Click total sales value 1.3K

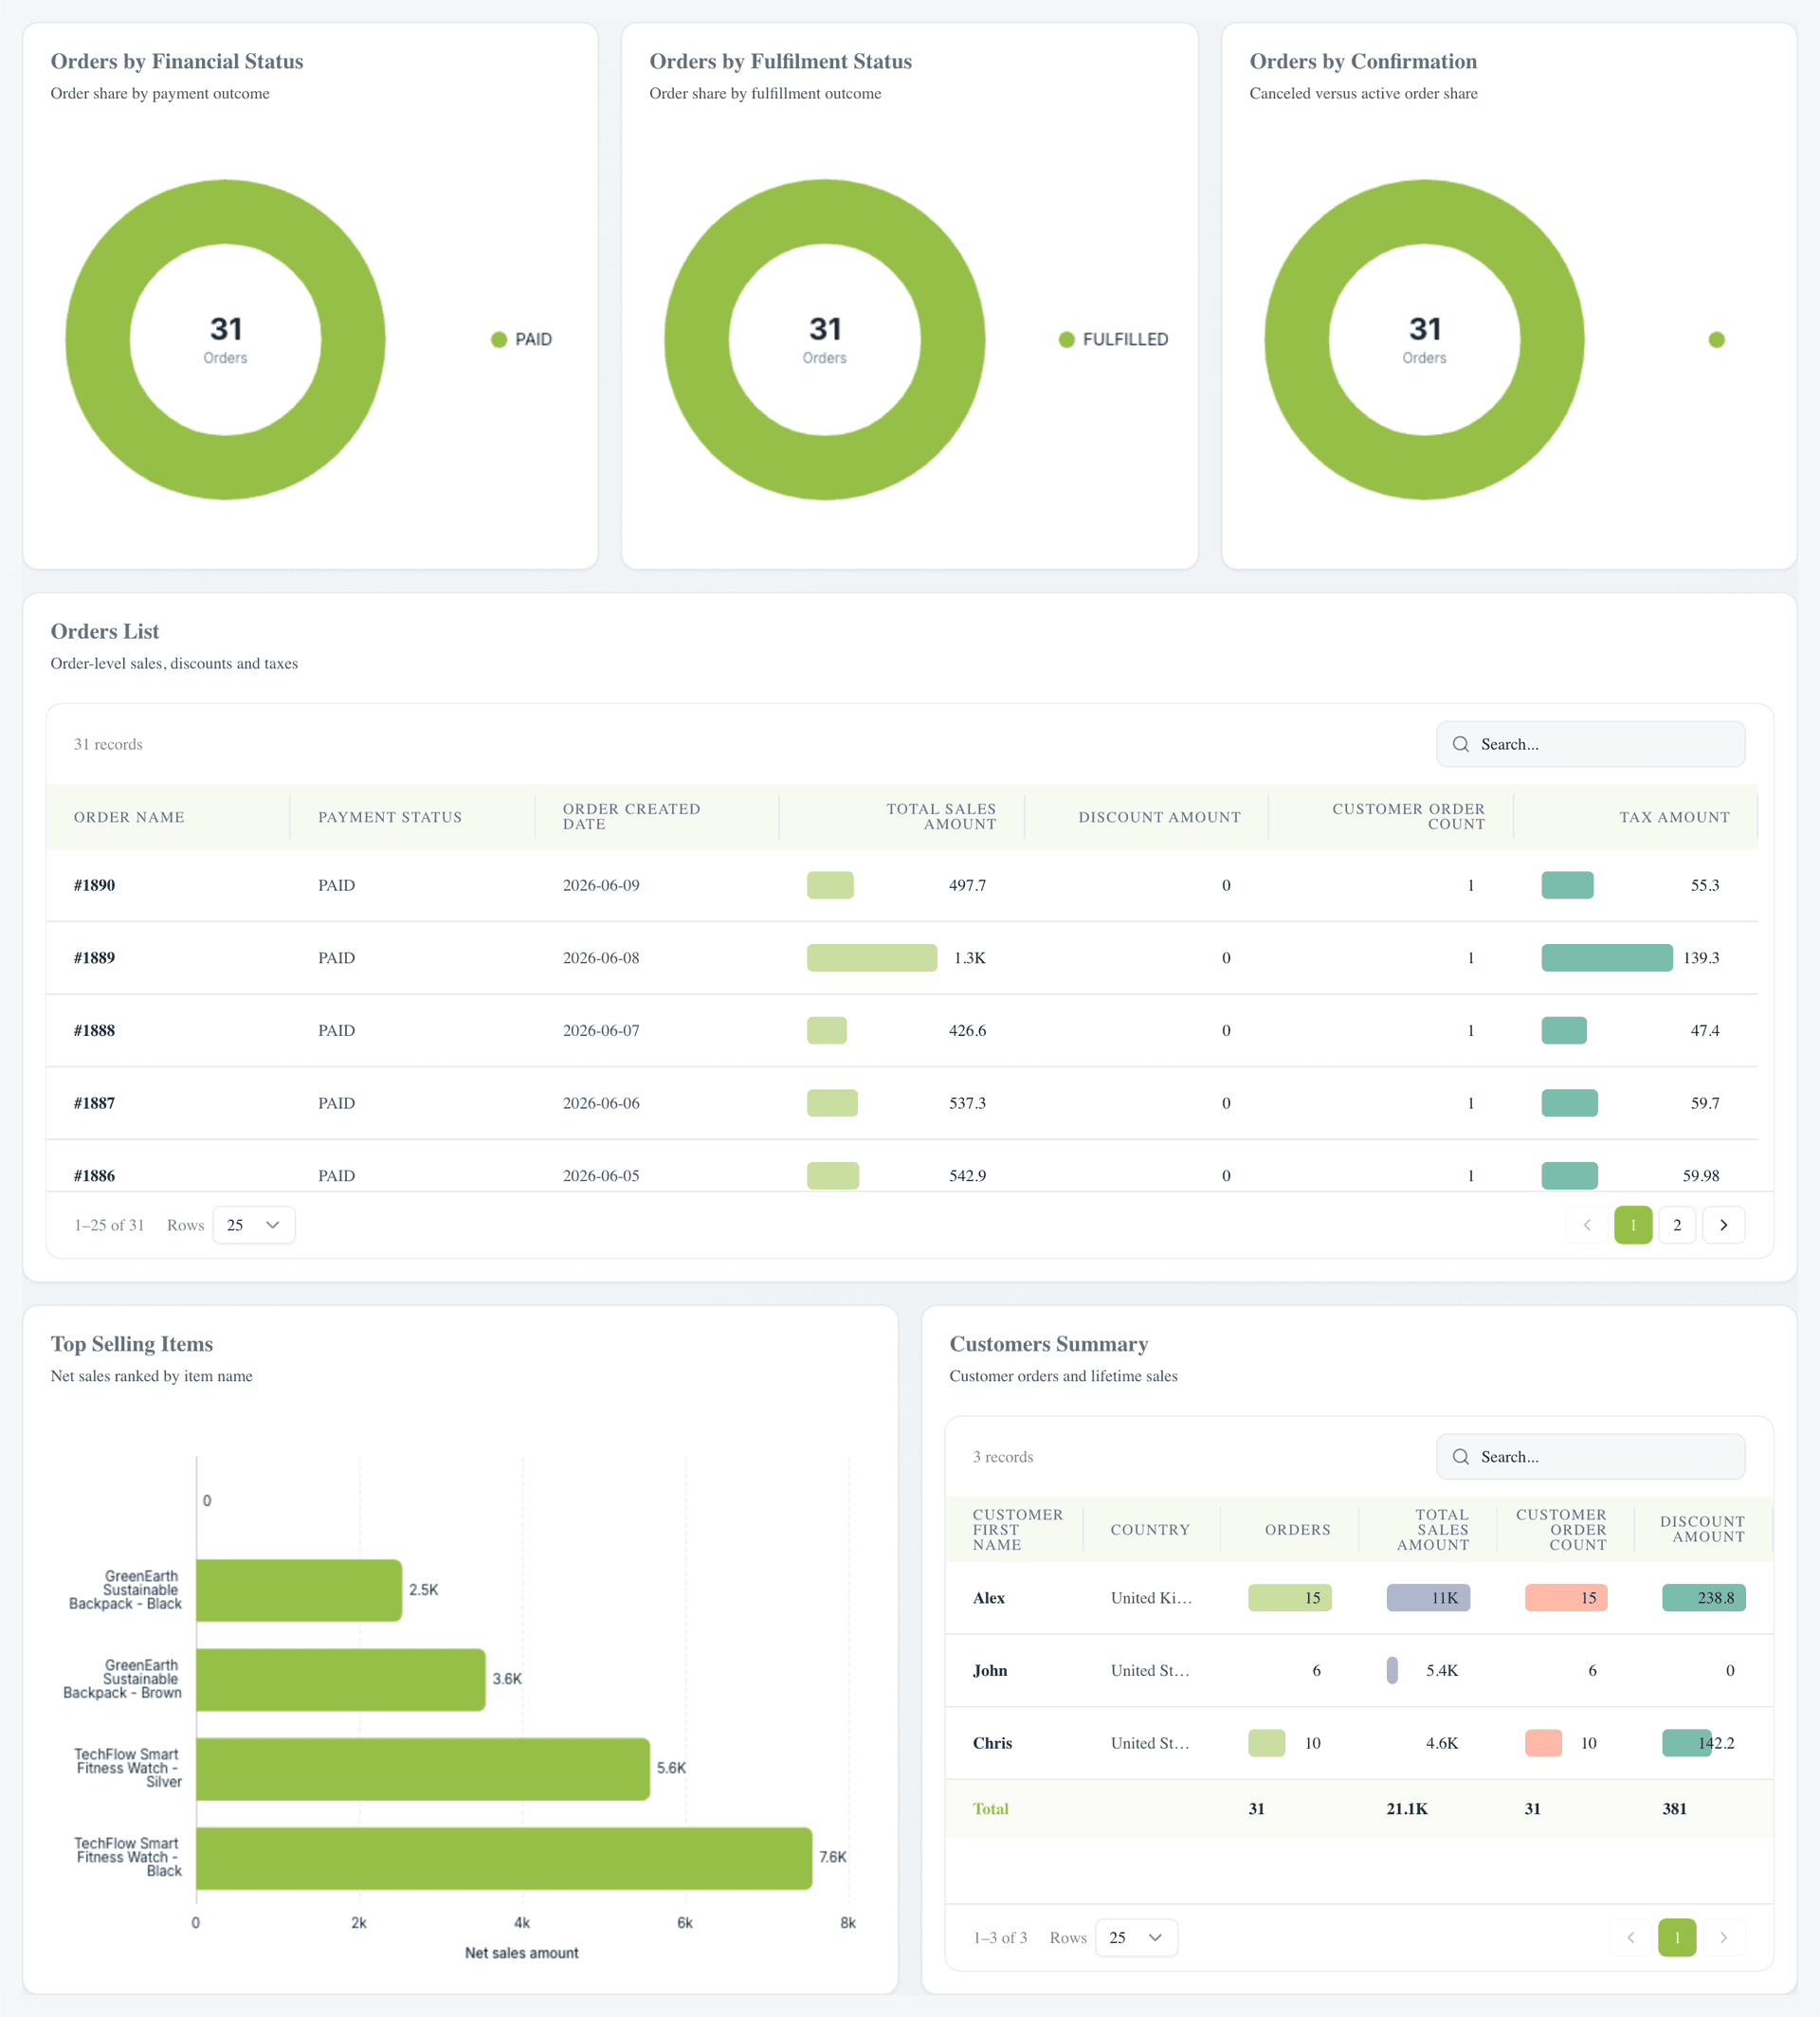969,958
